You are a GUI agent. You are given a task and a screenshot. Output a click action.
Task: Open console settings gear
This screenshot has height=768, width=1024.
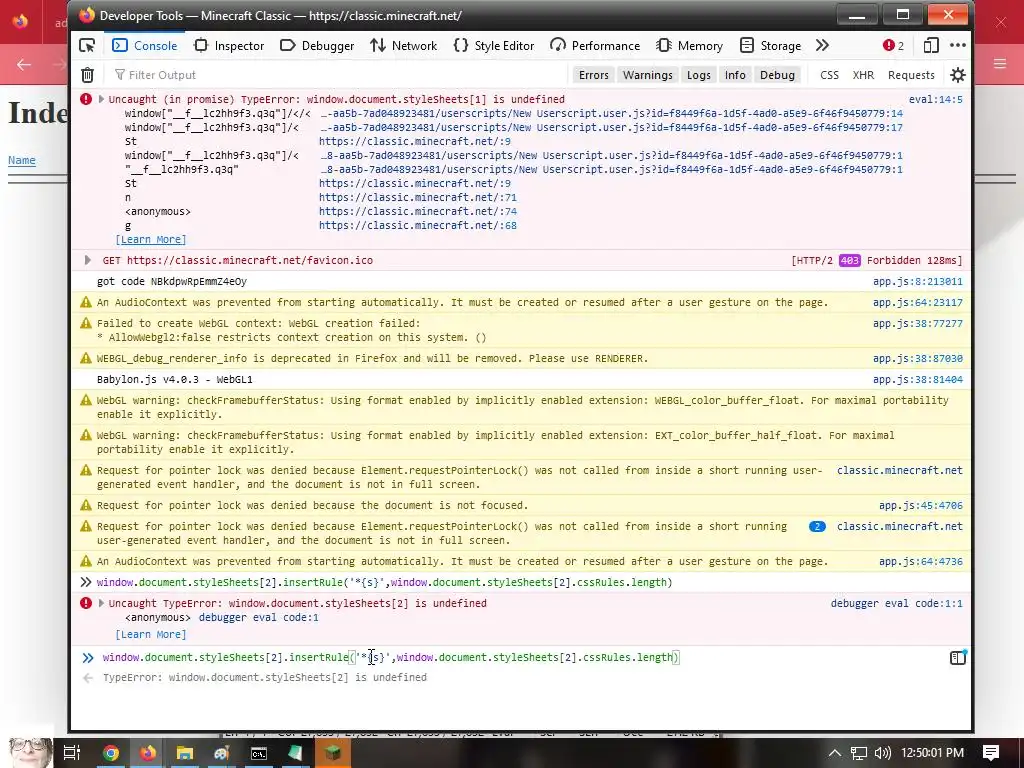pyautogui.click(x=957, y=75)
